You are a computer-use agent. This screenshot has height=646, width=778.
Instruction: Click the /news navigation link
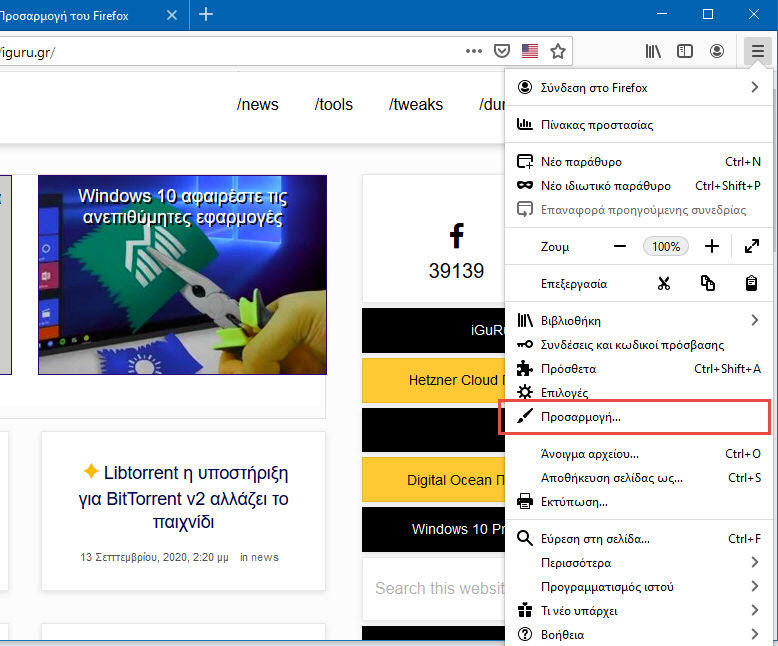(x=258, y=104)
